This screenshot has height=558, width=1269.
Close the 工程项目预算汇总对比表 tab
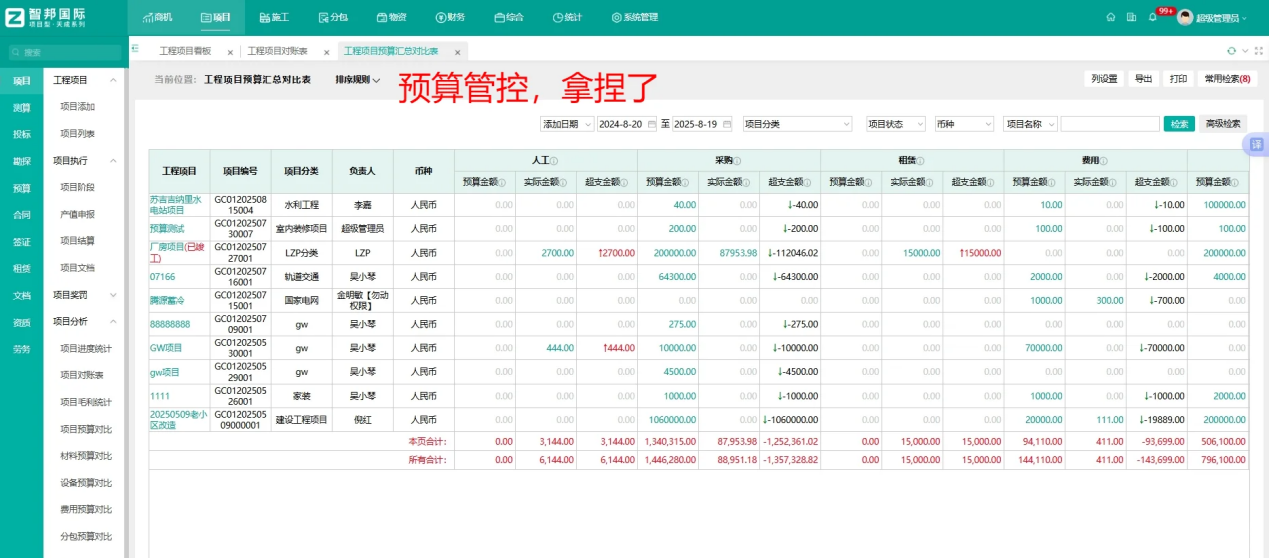click(457, 52)
